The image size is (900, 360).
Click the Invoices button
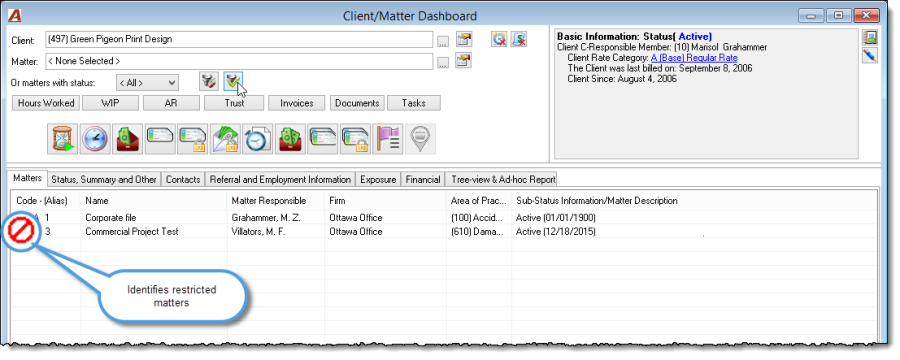click(x=297, y=103)
